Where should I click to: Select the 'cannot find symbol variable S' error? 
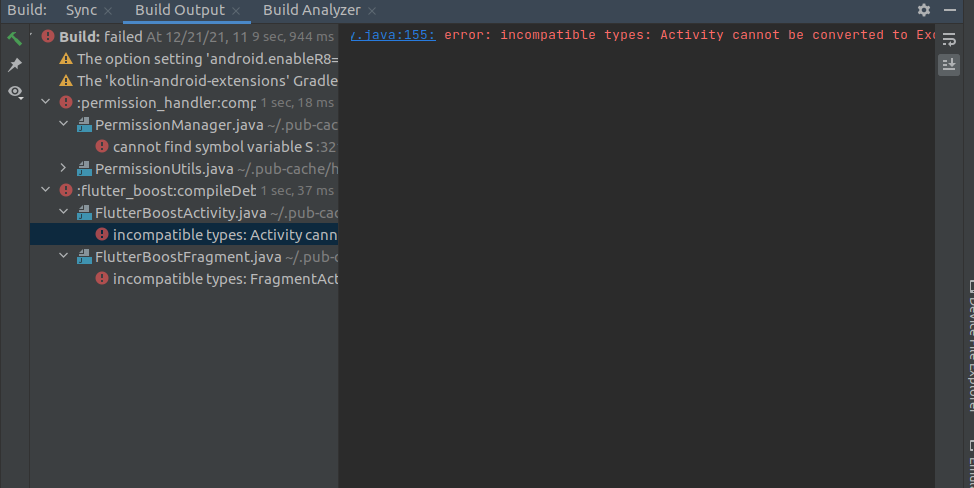[184, 147]
